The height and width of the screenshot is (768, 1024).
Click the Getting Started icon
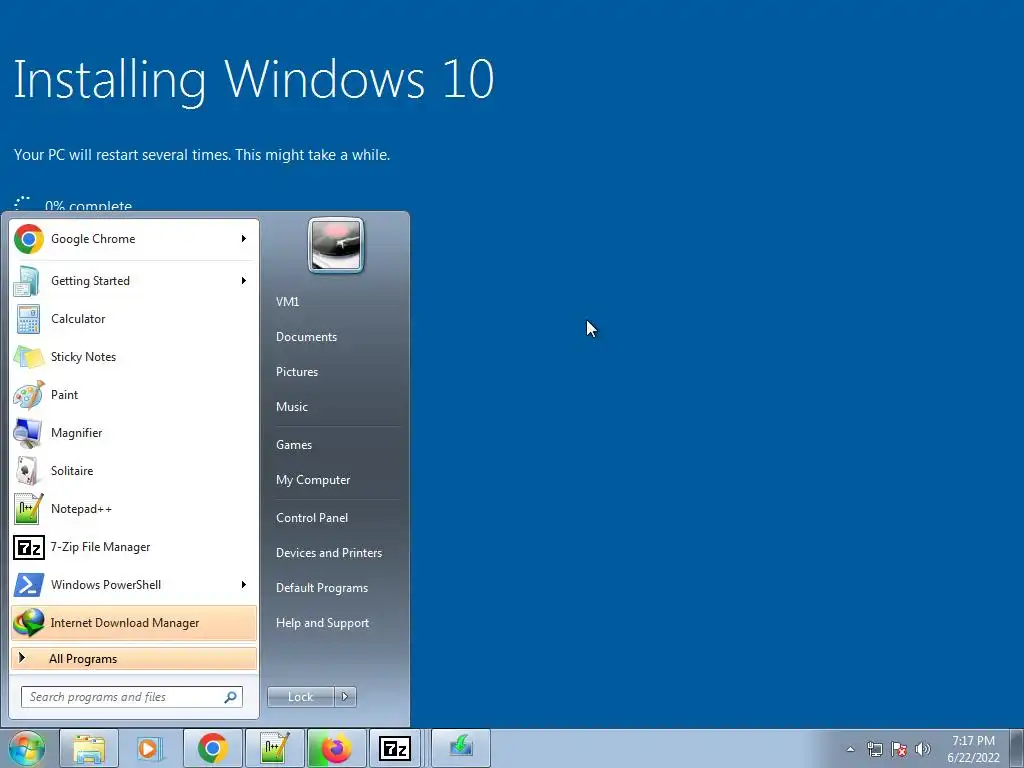pos(27,281)
